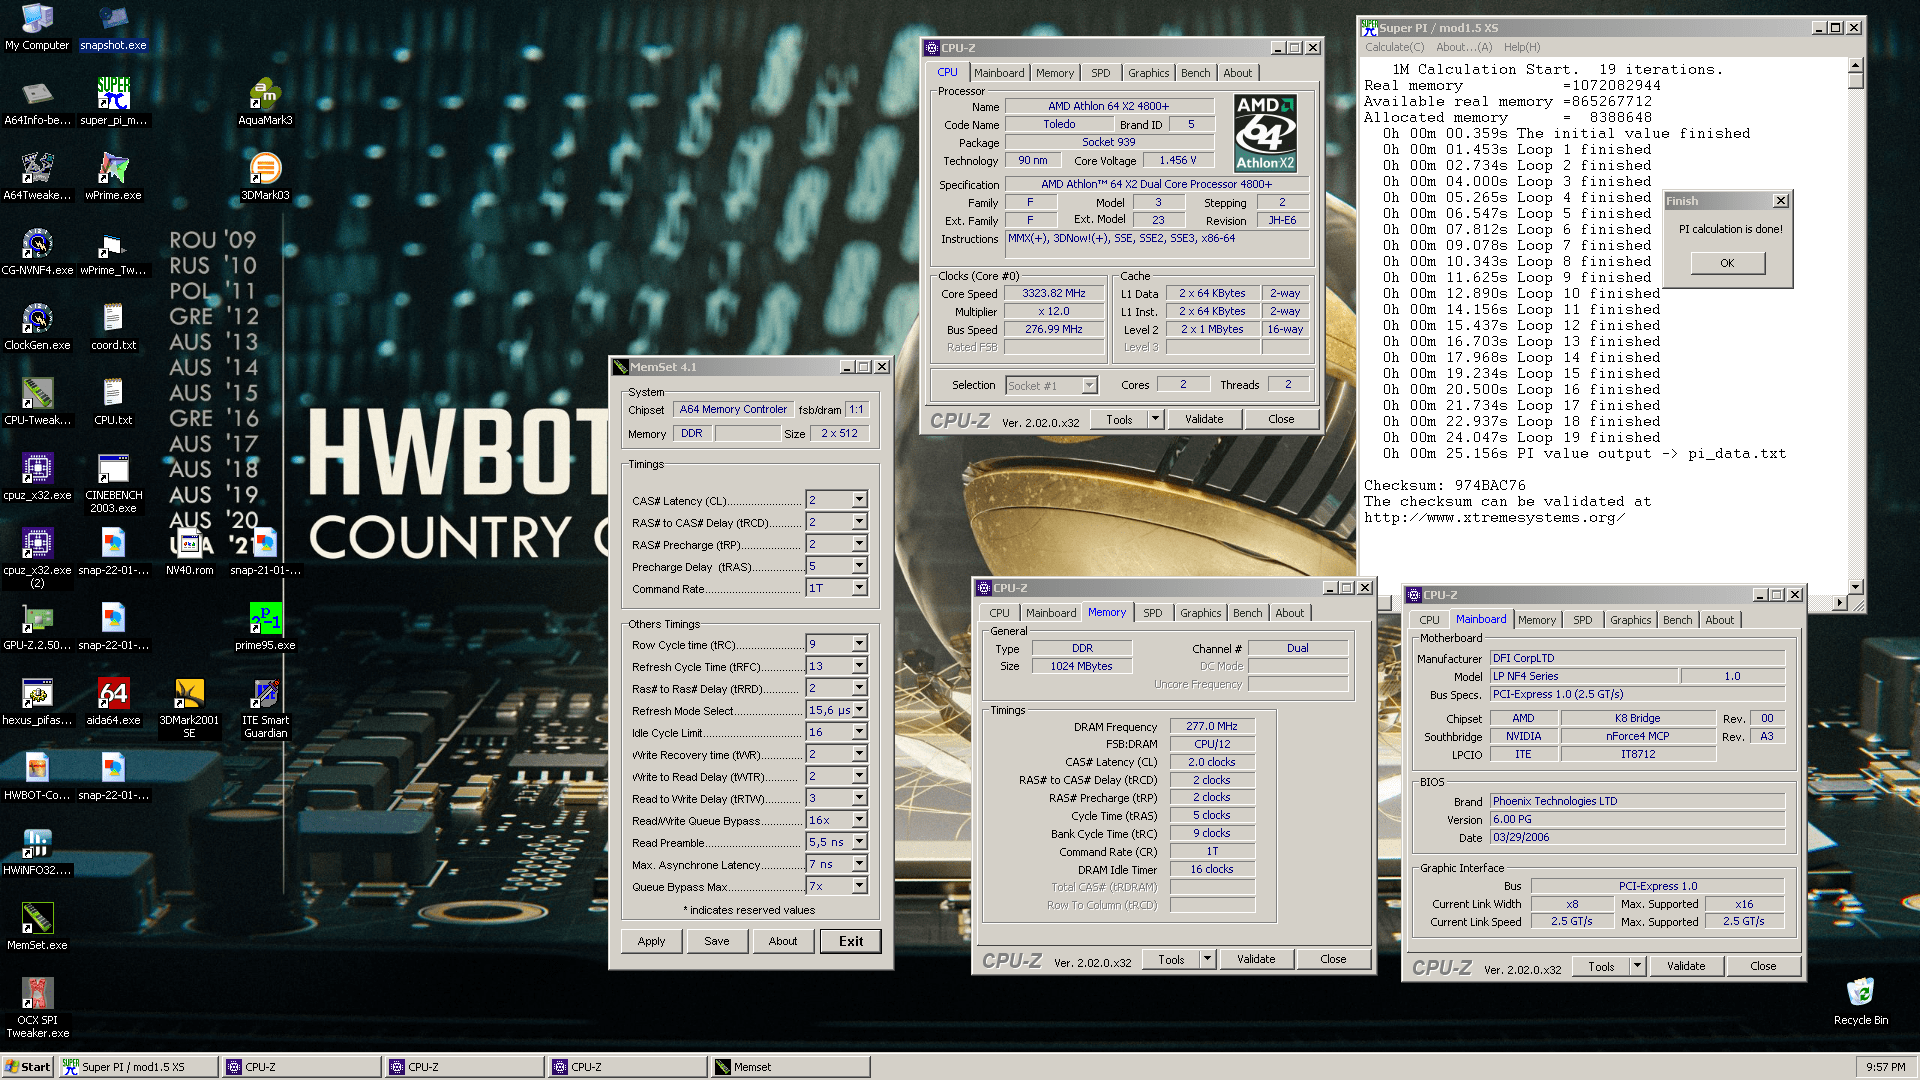This screenshot has width=1920, height=1080.
Task: Expand the RAS# to CAS# Delay dropdown
Action: click(859, 522)
